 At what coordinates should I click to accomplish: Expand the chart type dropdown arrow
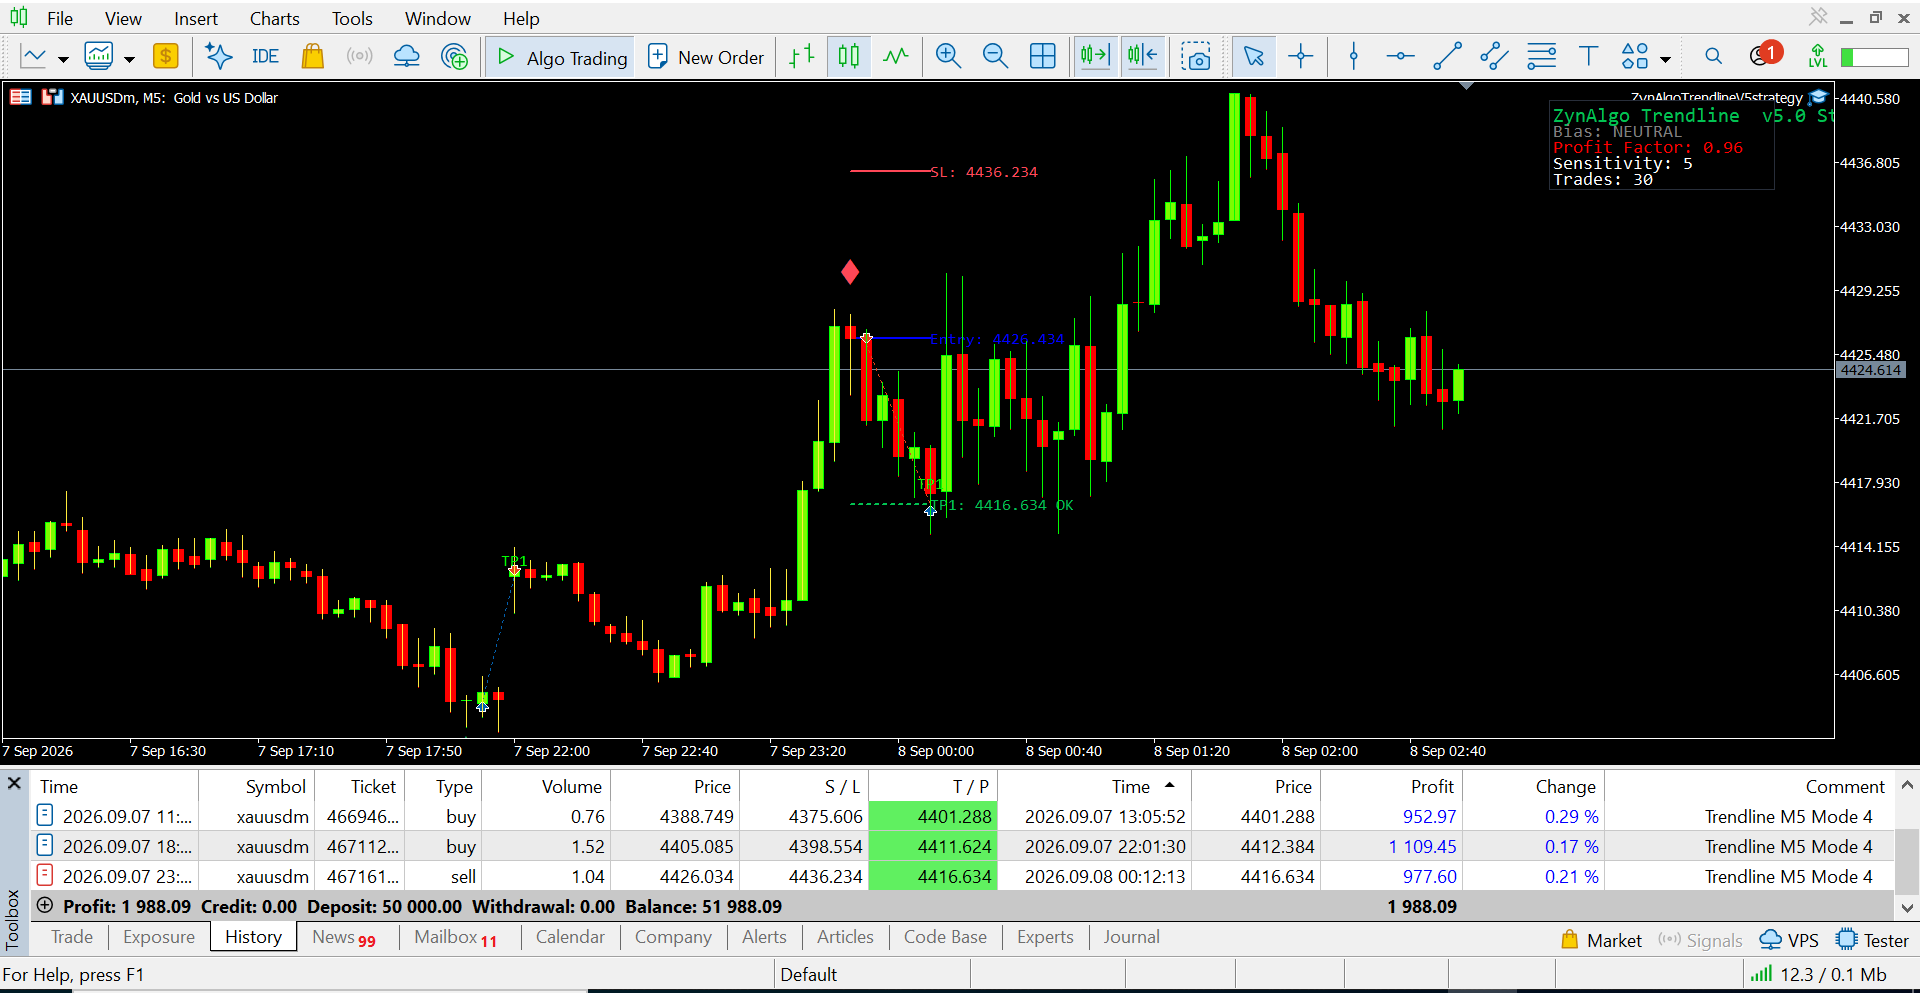tap(63, 59)
